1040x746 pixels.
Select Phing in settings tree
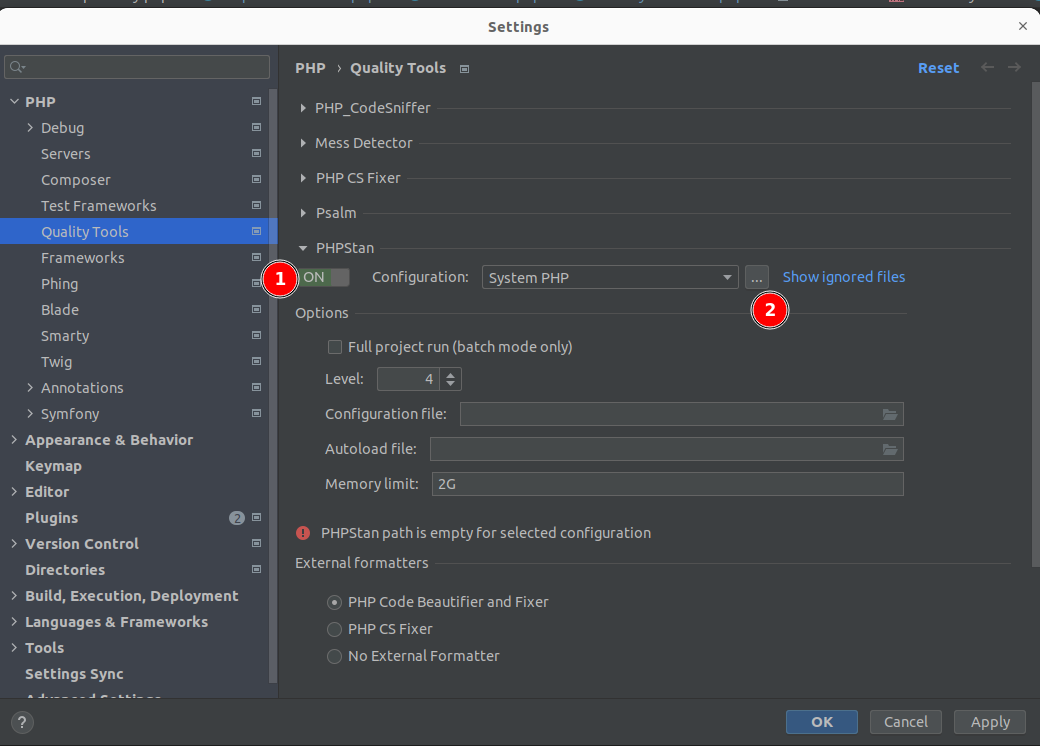60,284
